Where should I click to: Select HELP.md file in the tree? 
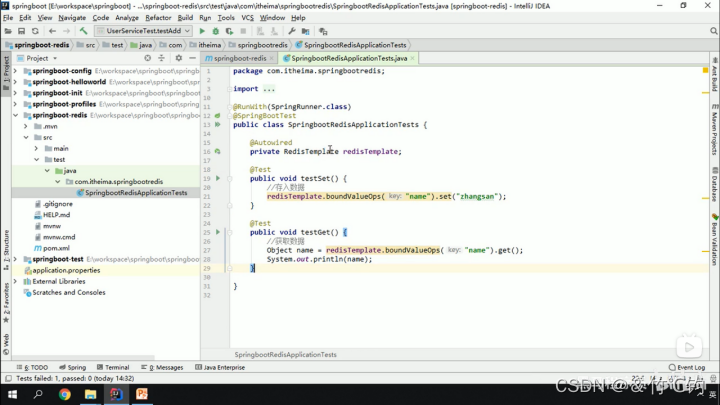tap(52, 215)
